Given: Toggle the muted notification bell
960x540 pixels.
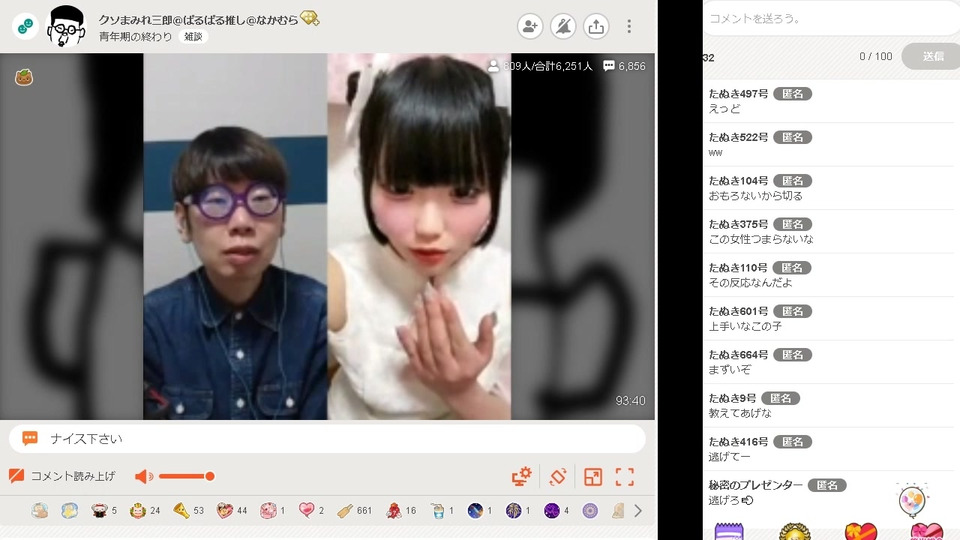Looking at the screenshot, I should click(563, 26).
